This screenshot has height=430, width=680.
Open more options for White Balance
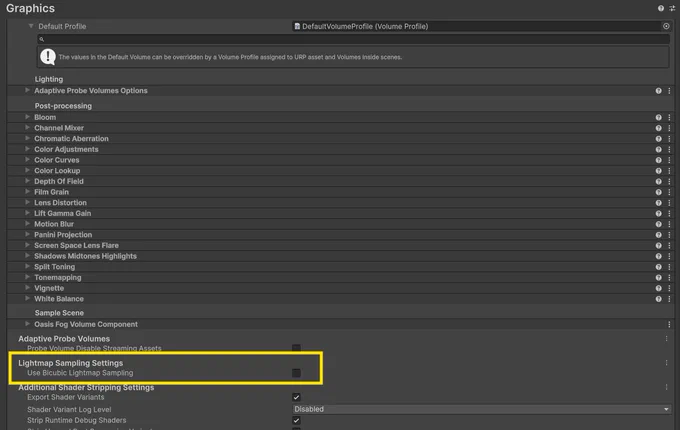(x=669, y=299)
